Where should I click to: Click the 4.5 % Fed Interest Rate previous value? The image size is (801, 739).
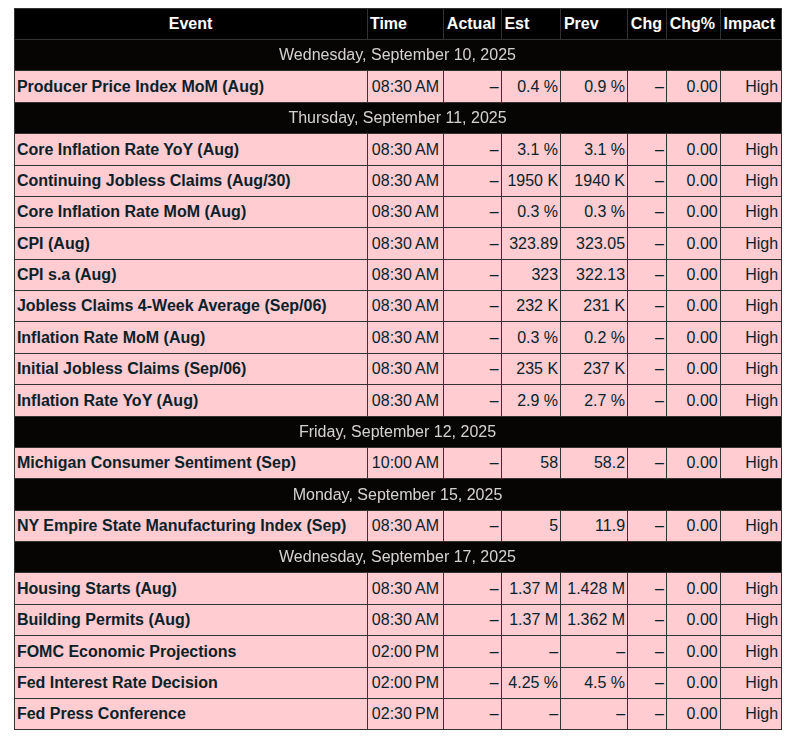coord(594,682)
